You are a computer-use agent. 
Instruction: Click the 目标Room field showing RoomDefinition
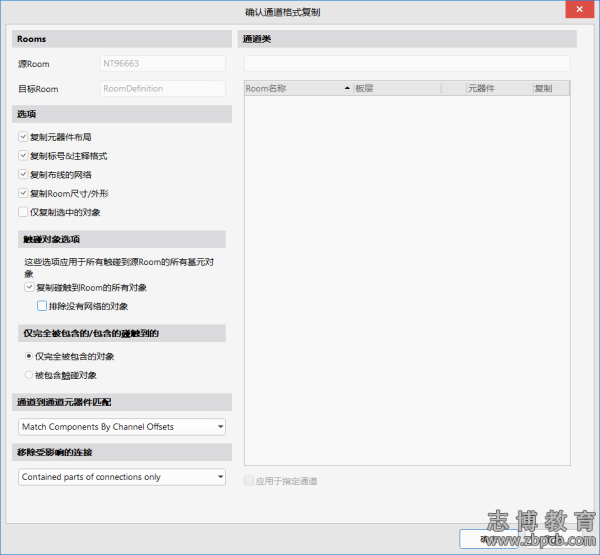[x=163, y=88]
